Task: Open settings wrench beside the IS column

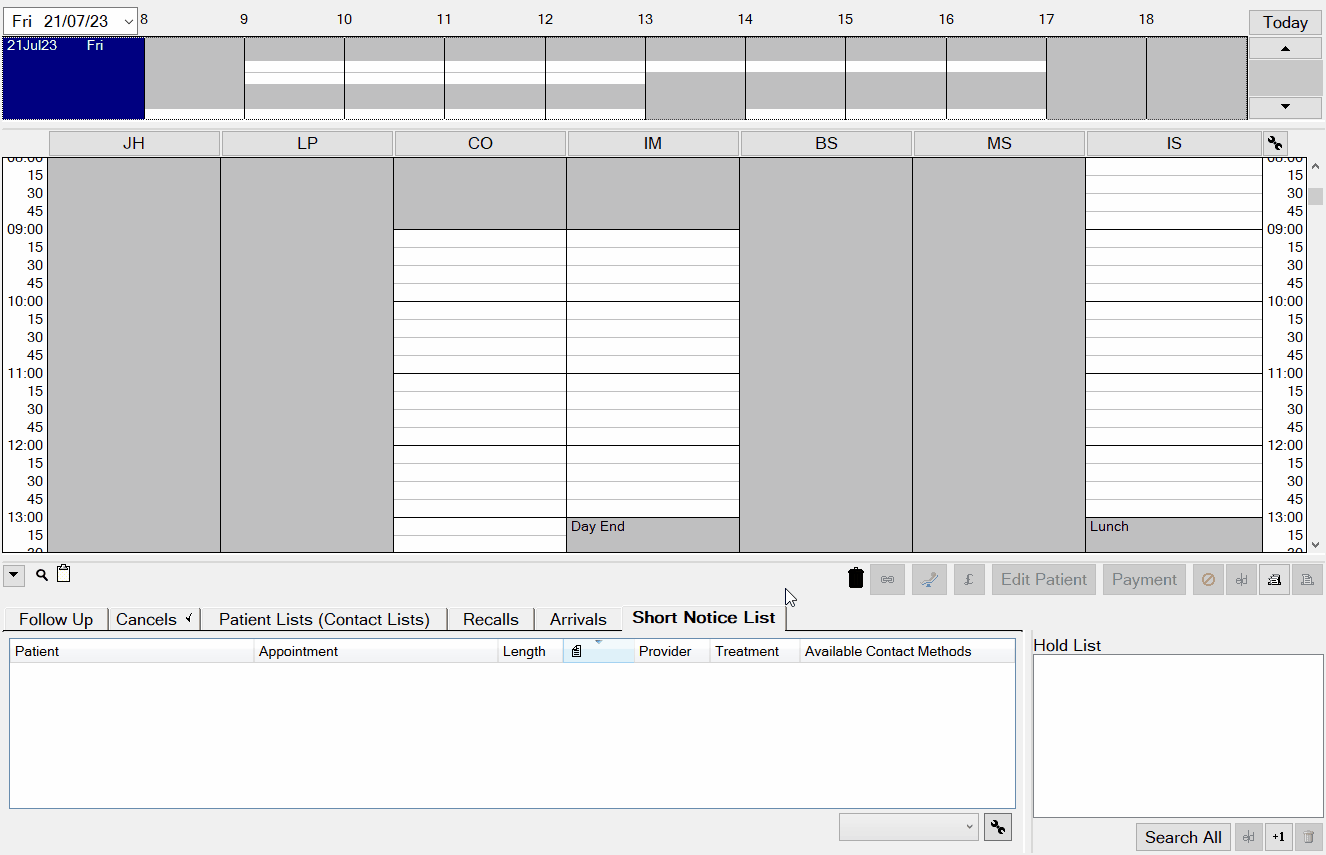Action: tap(1275, 144)
